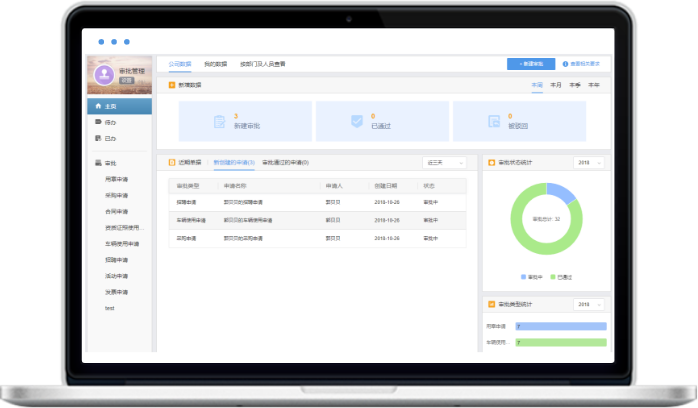Open the 2018 year dropdown for 审批状态统计

[x=589, y=163]
